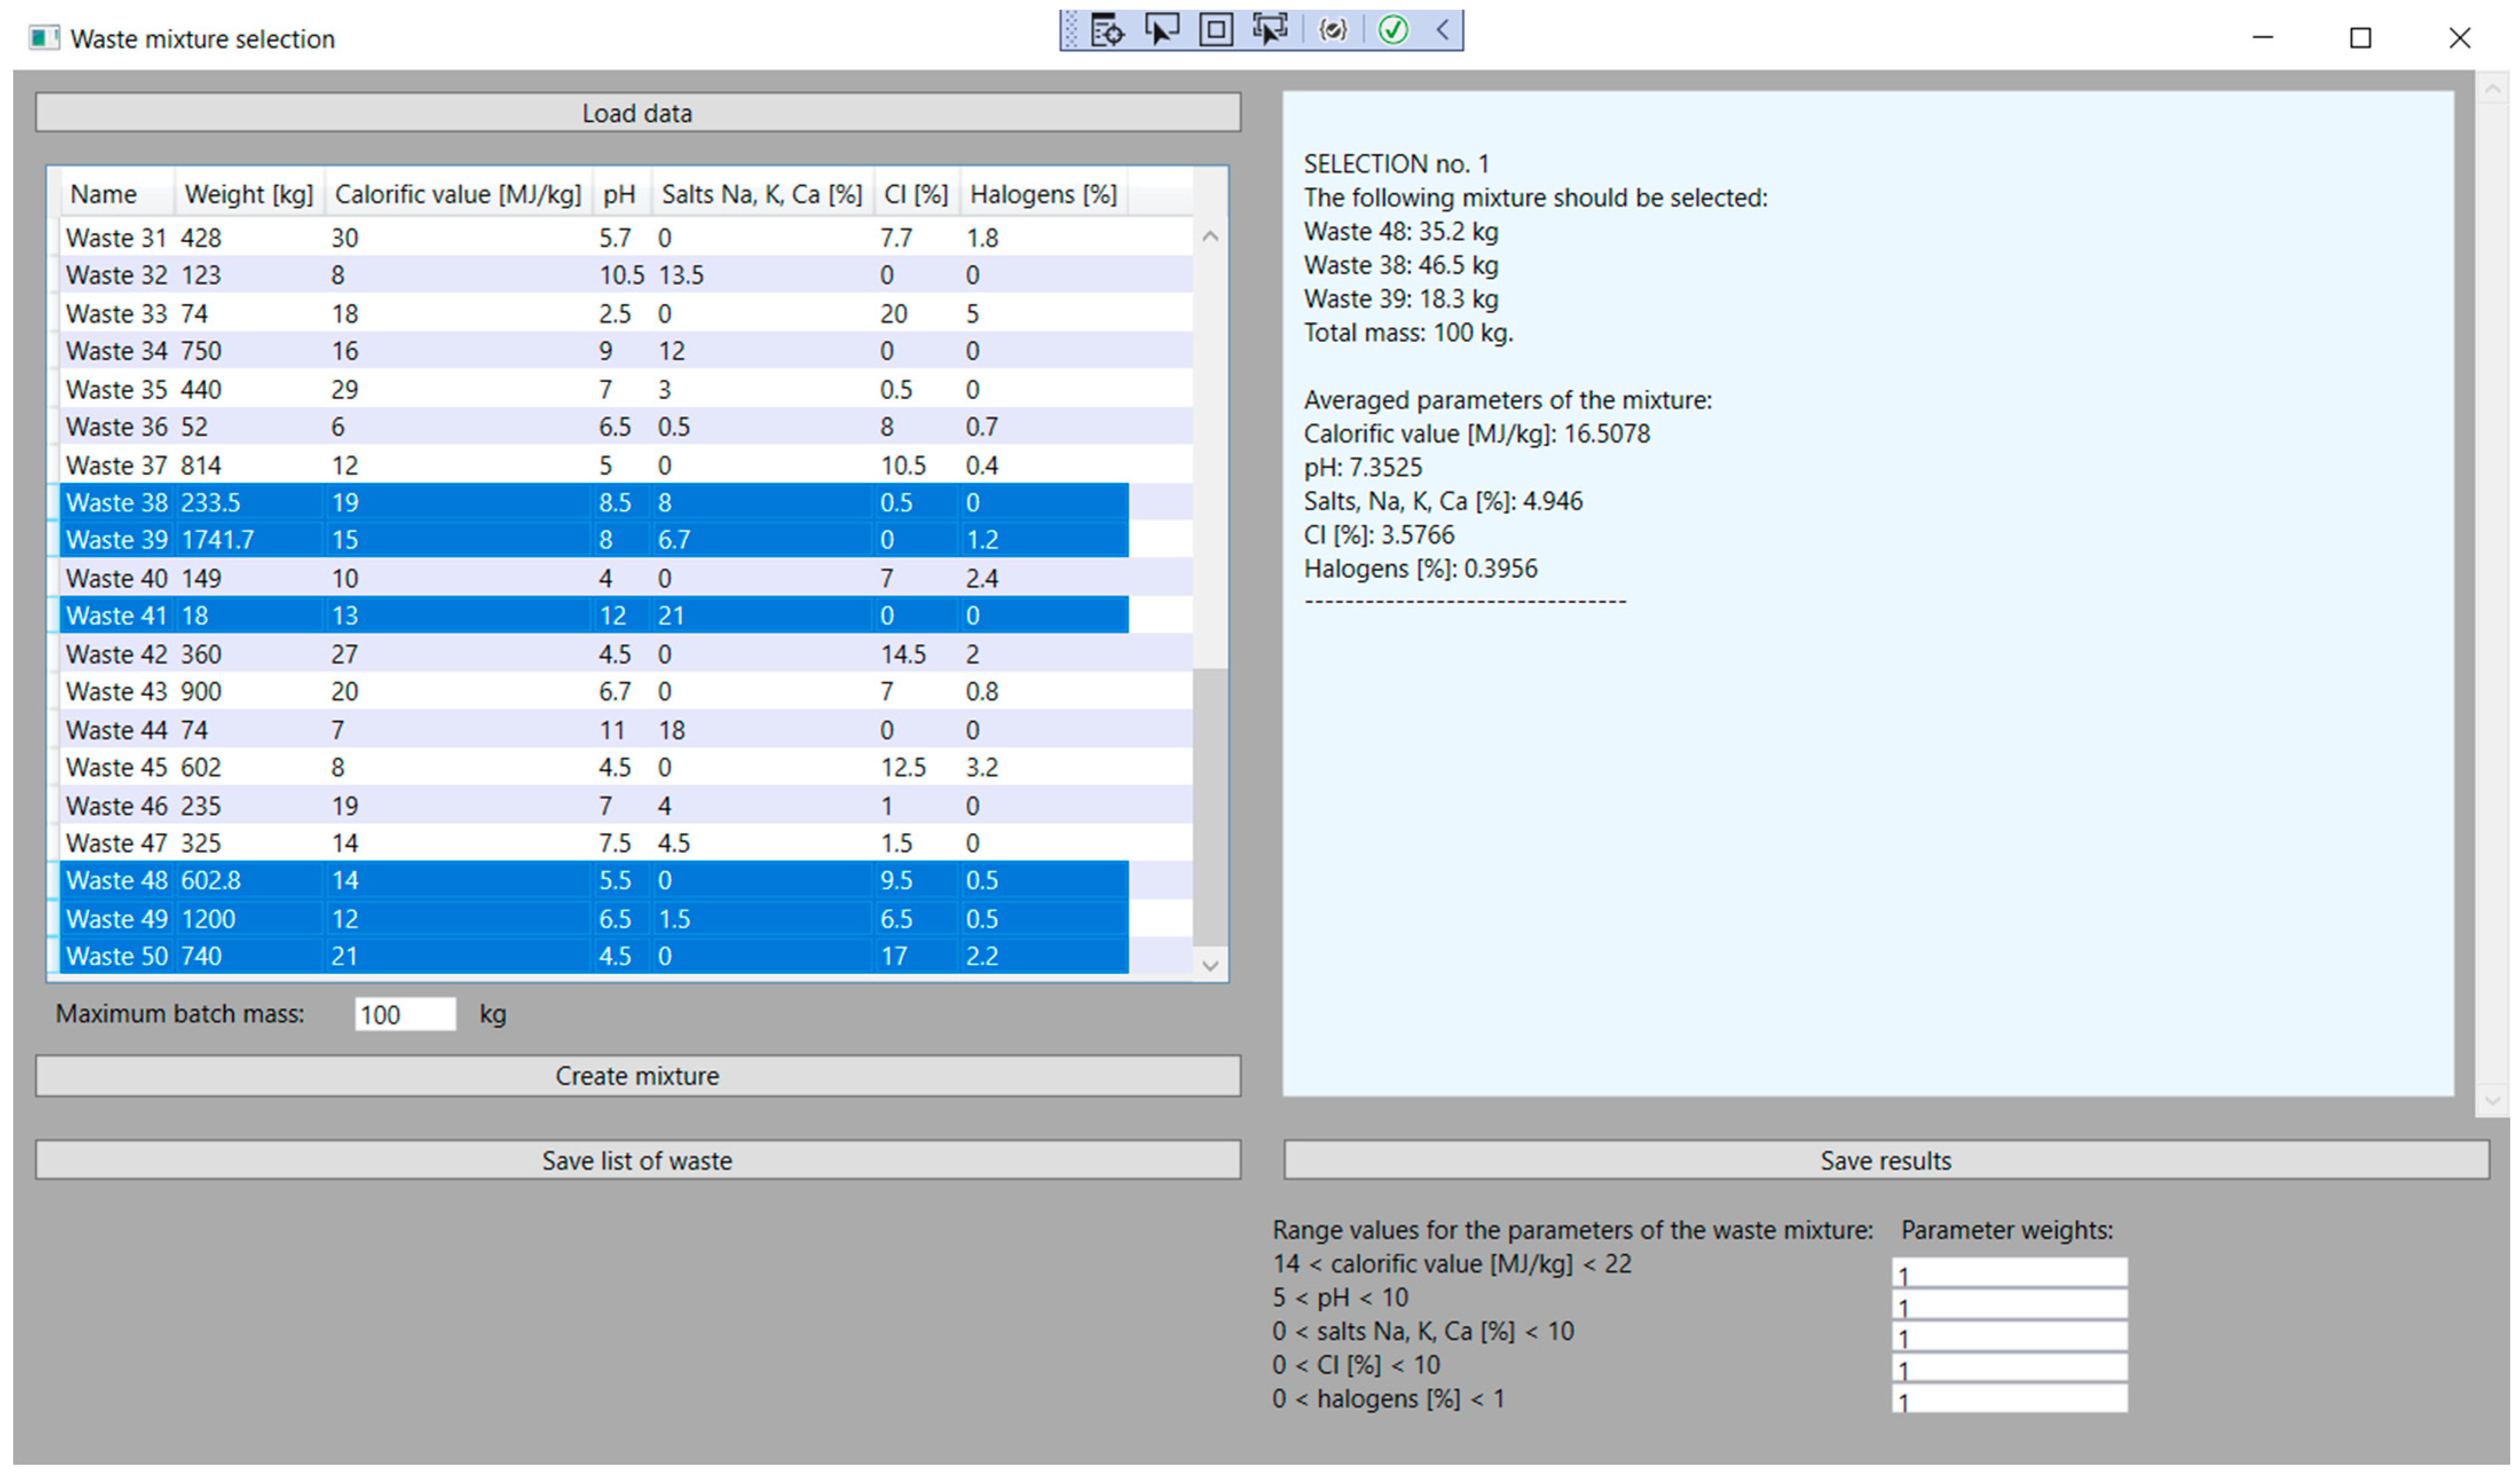The image size is (2520, 1479).
Task: Click the app icon in title bar
Action: [43, 39]
